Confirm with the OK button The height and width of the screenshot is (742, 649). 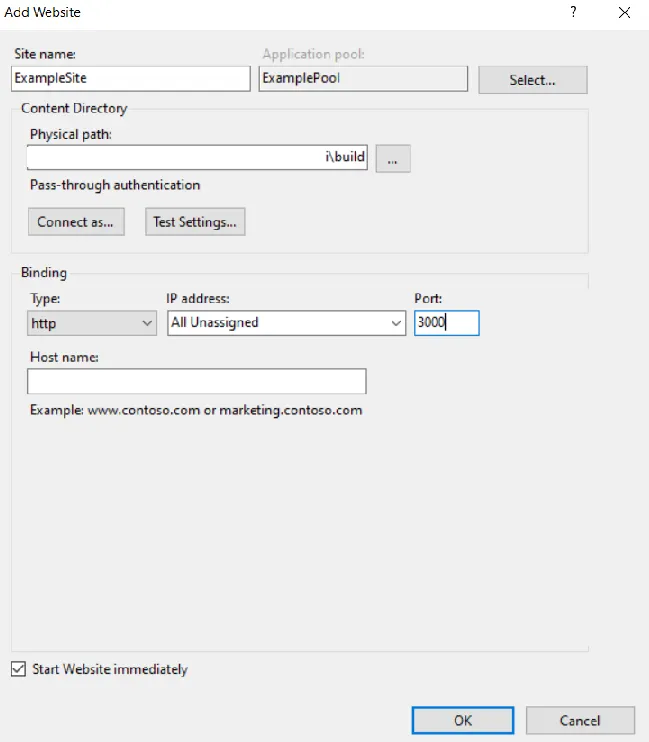click(x=463, y=720)
